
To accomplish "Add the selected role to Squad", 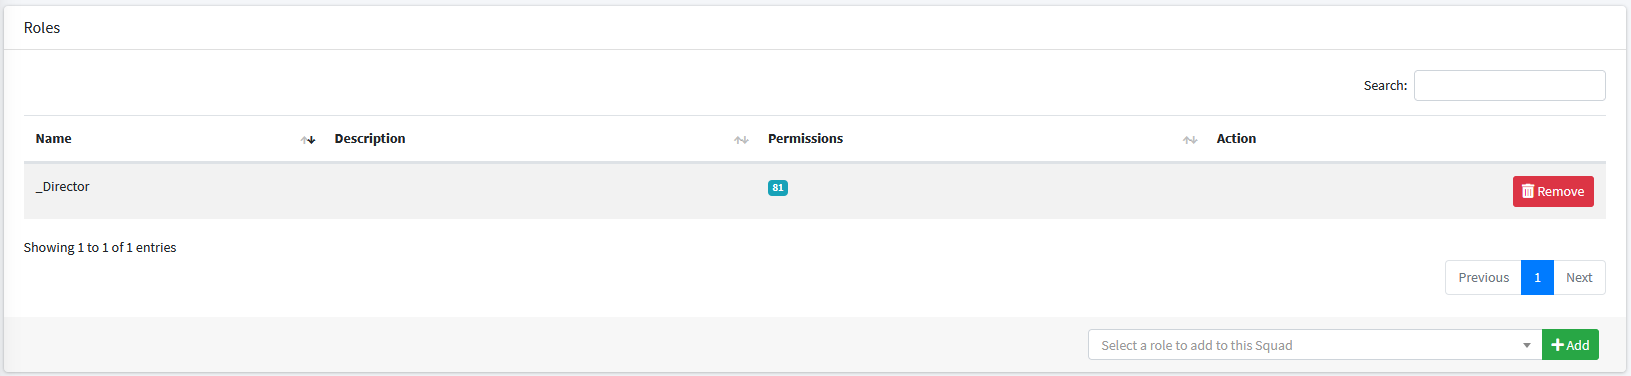I will (1570, 345).
